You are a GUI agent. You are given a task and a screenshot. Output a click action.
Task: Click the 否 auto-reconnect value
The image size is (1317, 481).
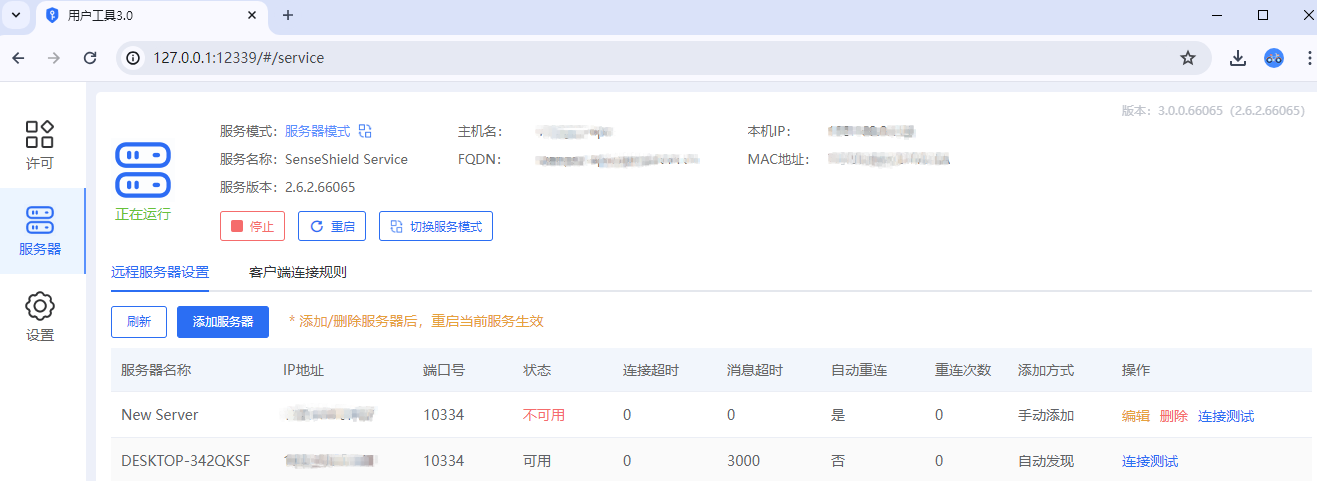tap(838, 461)
